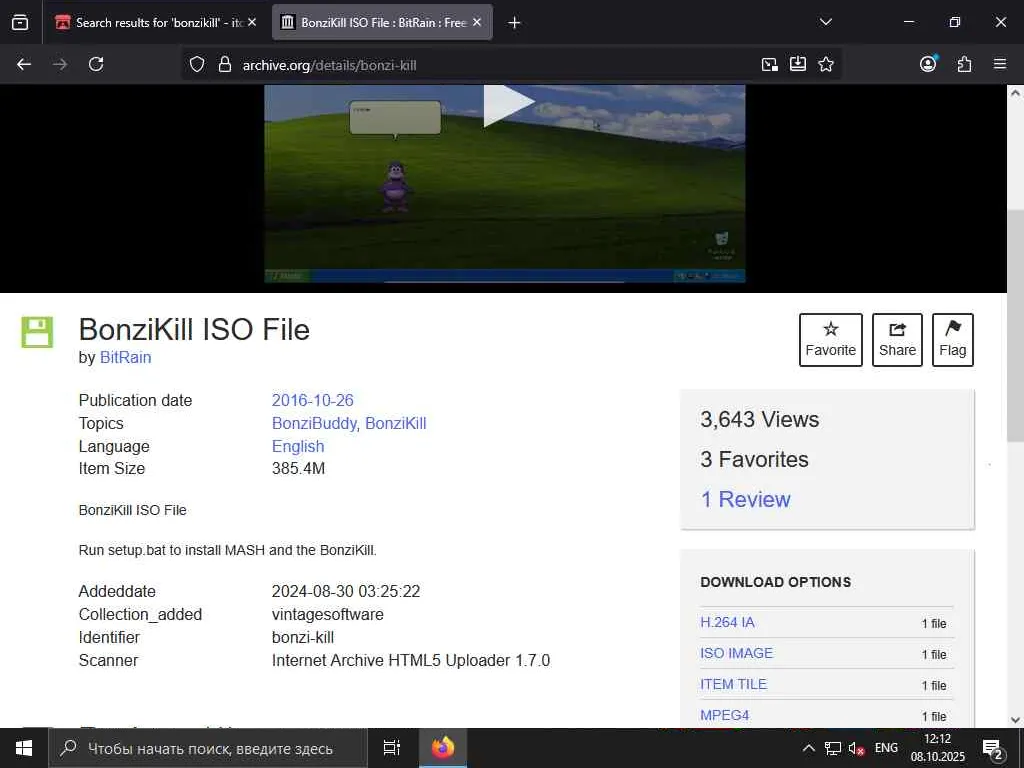Reload the current page
Image resolution: width=1024 pixels, height=768 pixels.
coord(96,64)
